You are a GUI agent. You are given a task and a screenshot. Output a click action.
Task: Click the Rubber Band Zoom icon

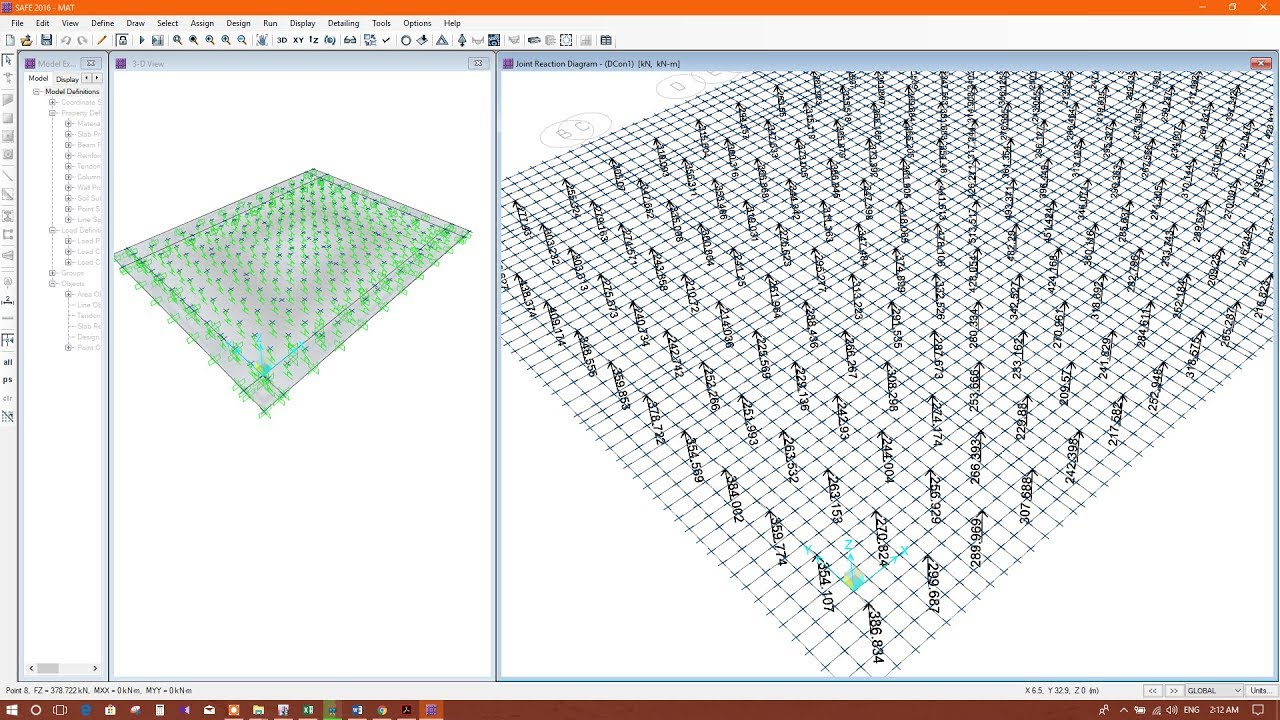[x=177, y=40]
